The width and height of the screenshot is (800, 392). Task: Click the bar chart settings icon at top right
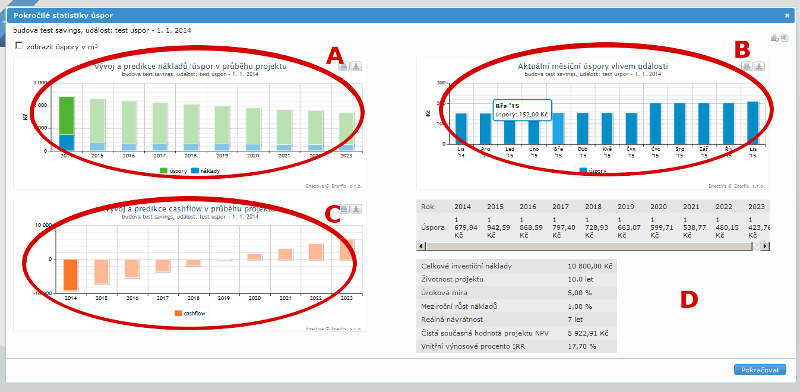[774, 38]
